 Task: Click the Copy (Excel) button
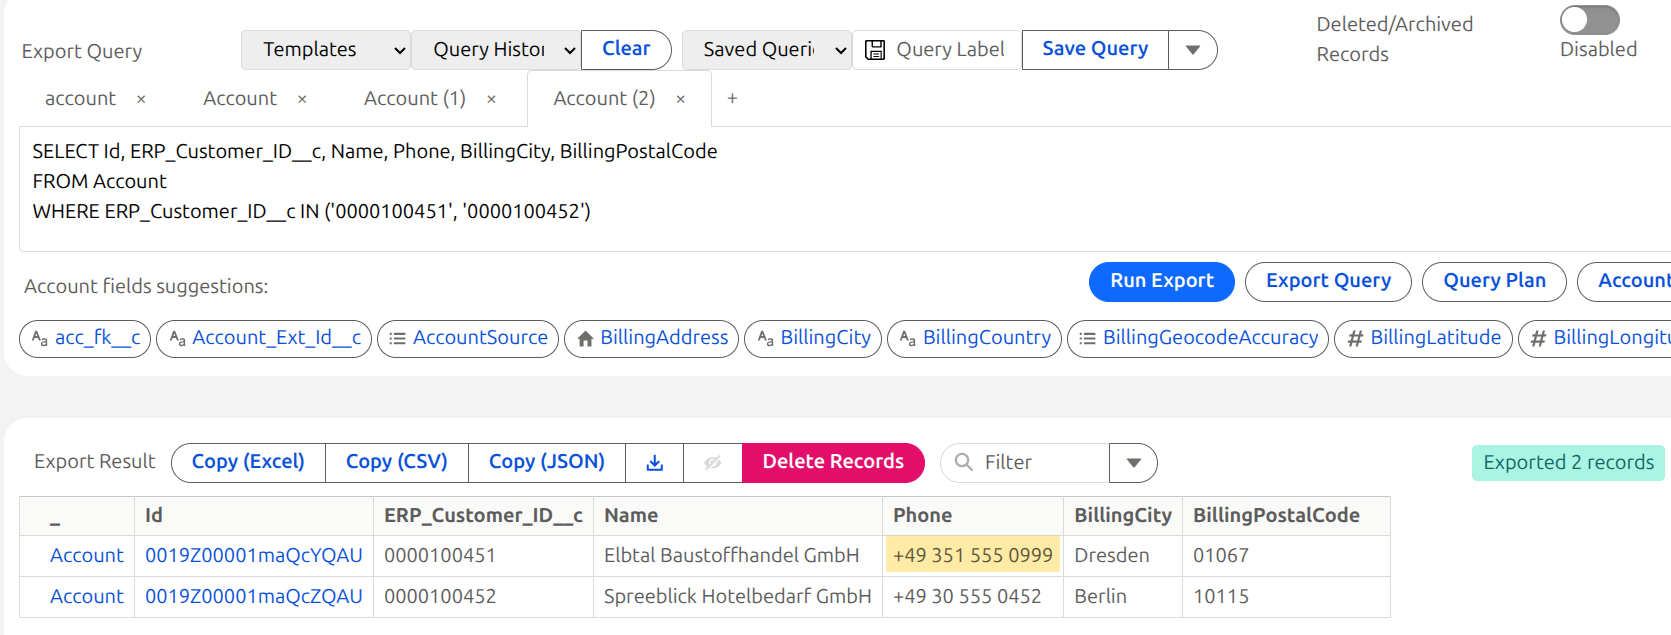[x=248, y=462]
